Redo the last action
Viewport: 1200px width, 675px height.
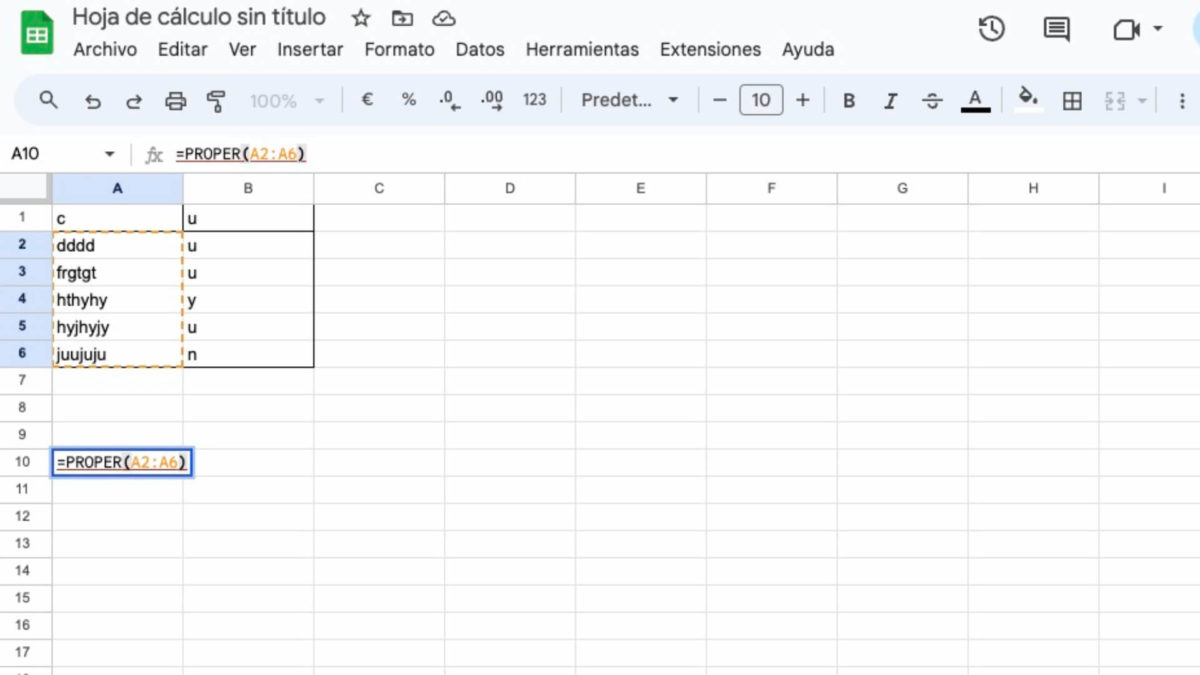[133, 101]
